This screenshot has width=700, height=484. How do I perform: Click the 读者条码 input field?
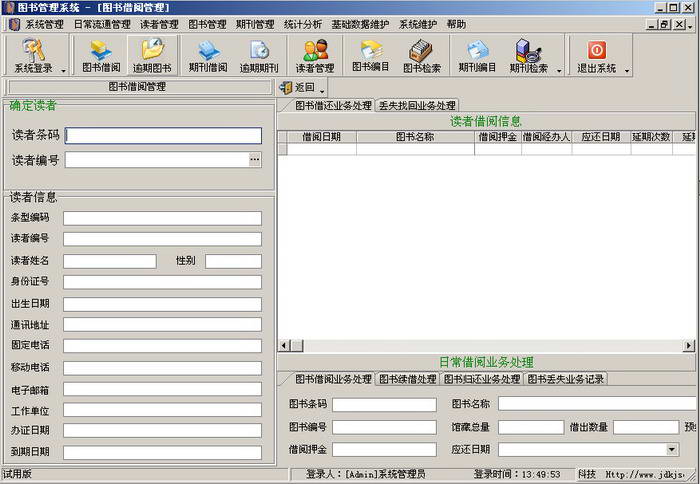pyautogui.click(x=163, y=135)
